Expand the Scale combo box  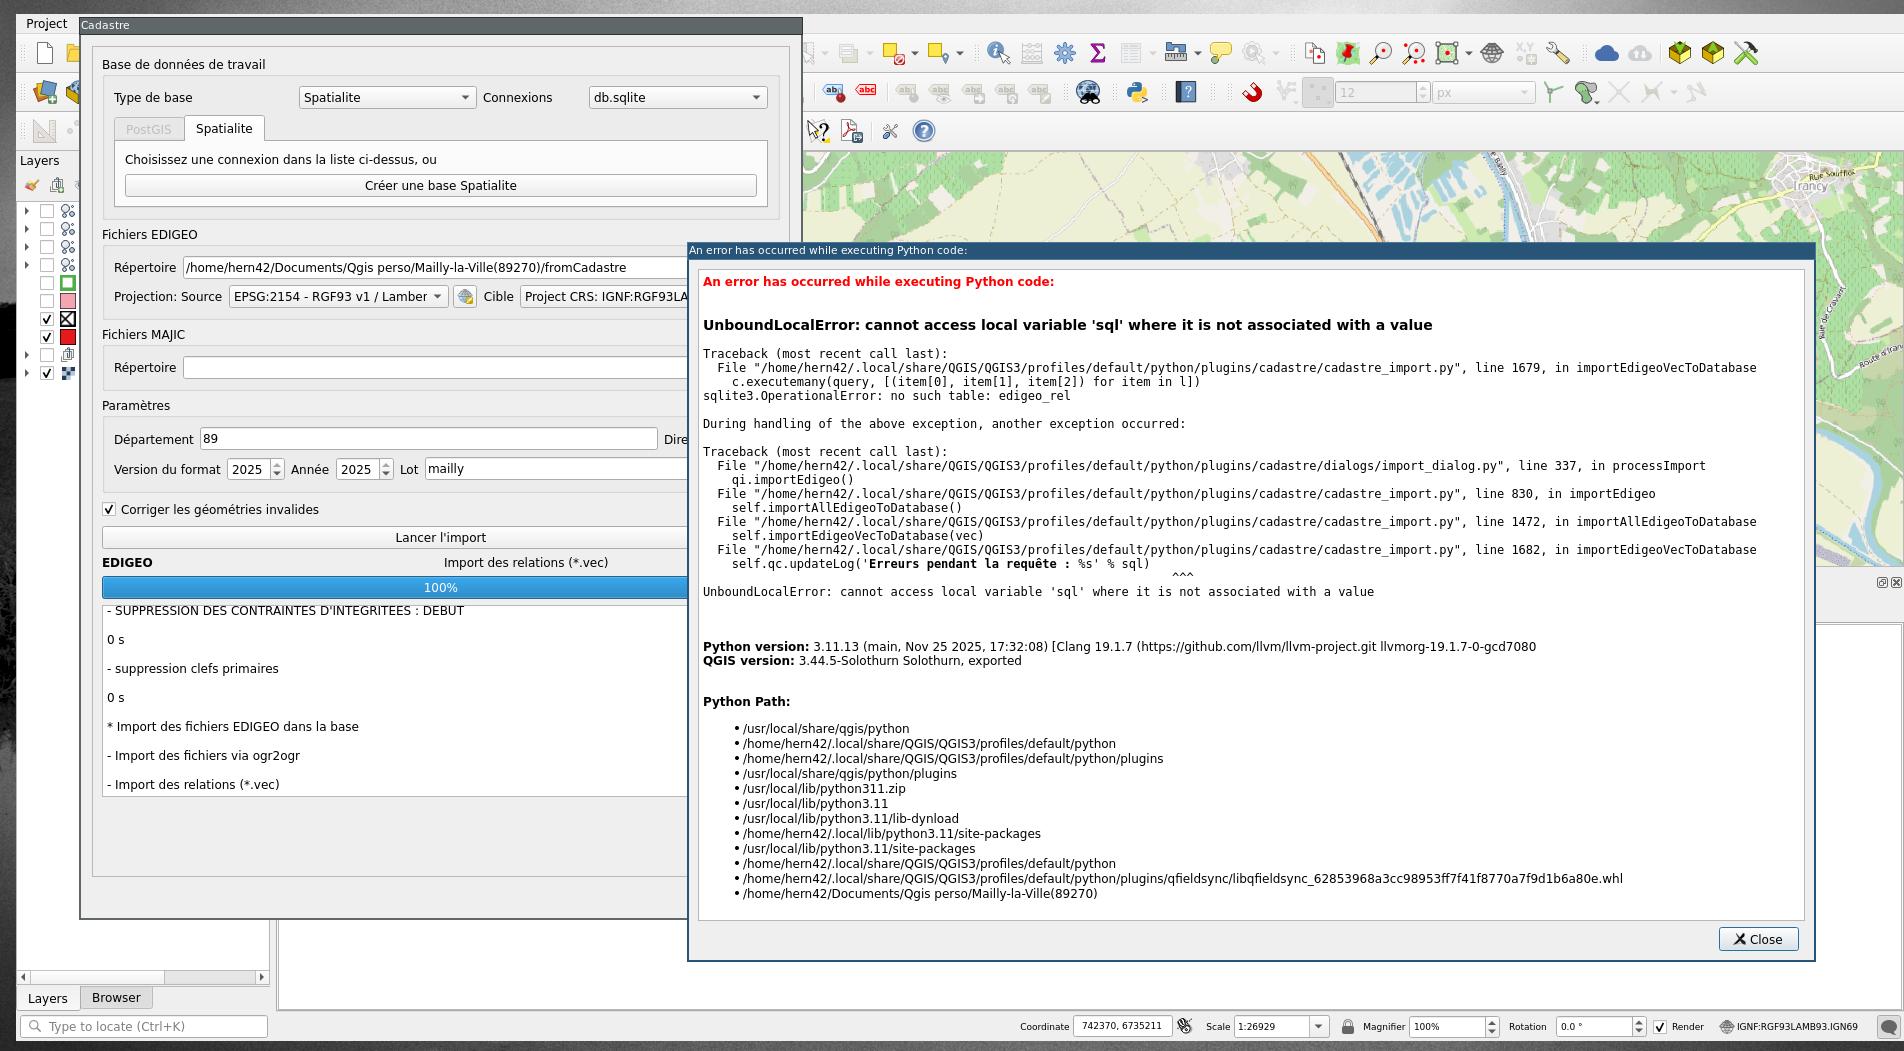coord(1318,1027)
